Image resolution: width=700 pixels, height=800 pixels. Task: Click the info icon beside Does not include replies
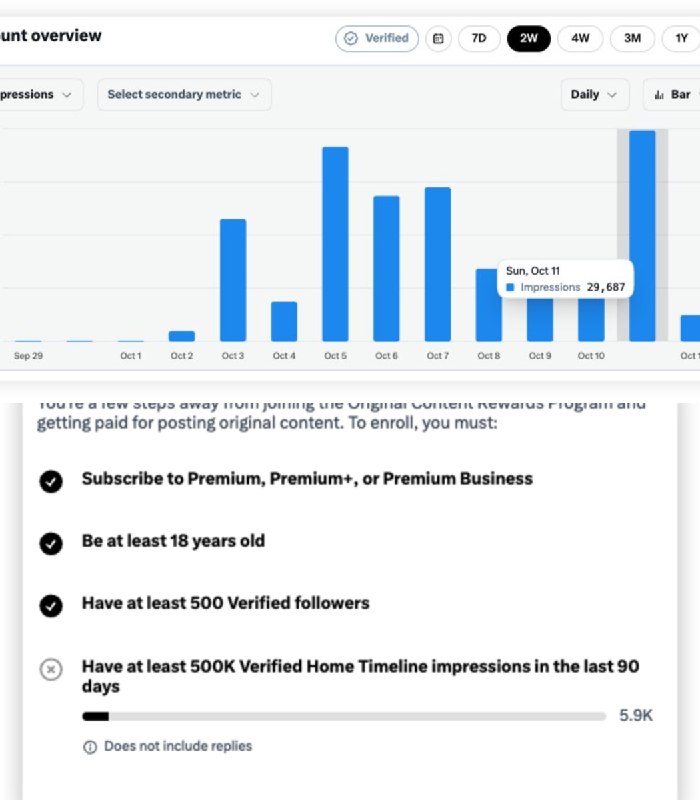click(90, 747)
